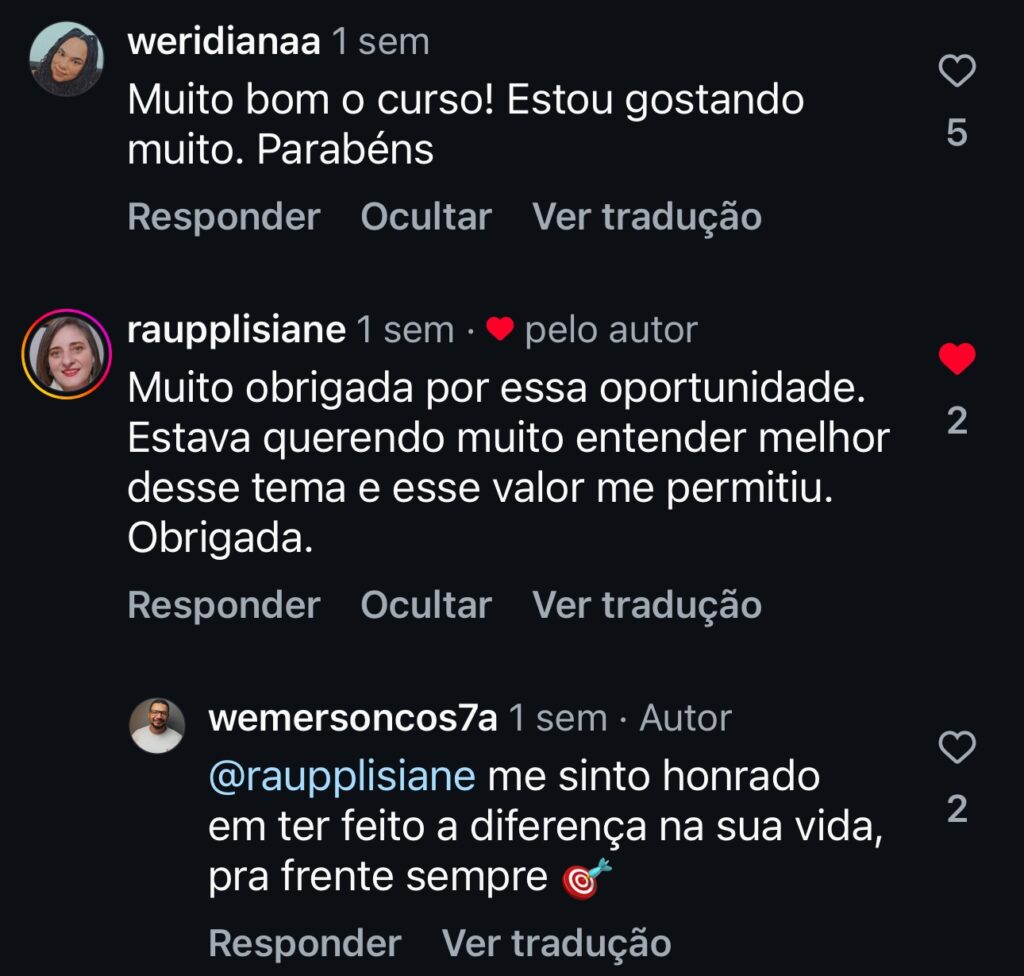
Task: Like weridianaa's comment with heart icon
Action: coord(957,71)
